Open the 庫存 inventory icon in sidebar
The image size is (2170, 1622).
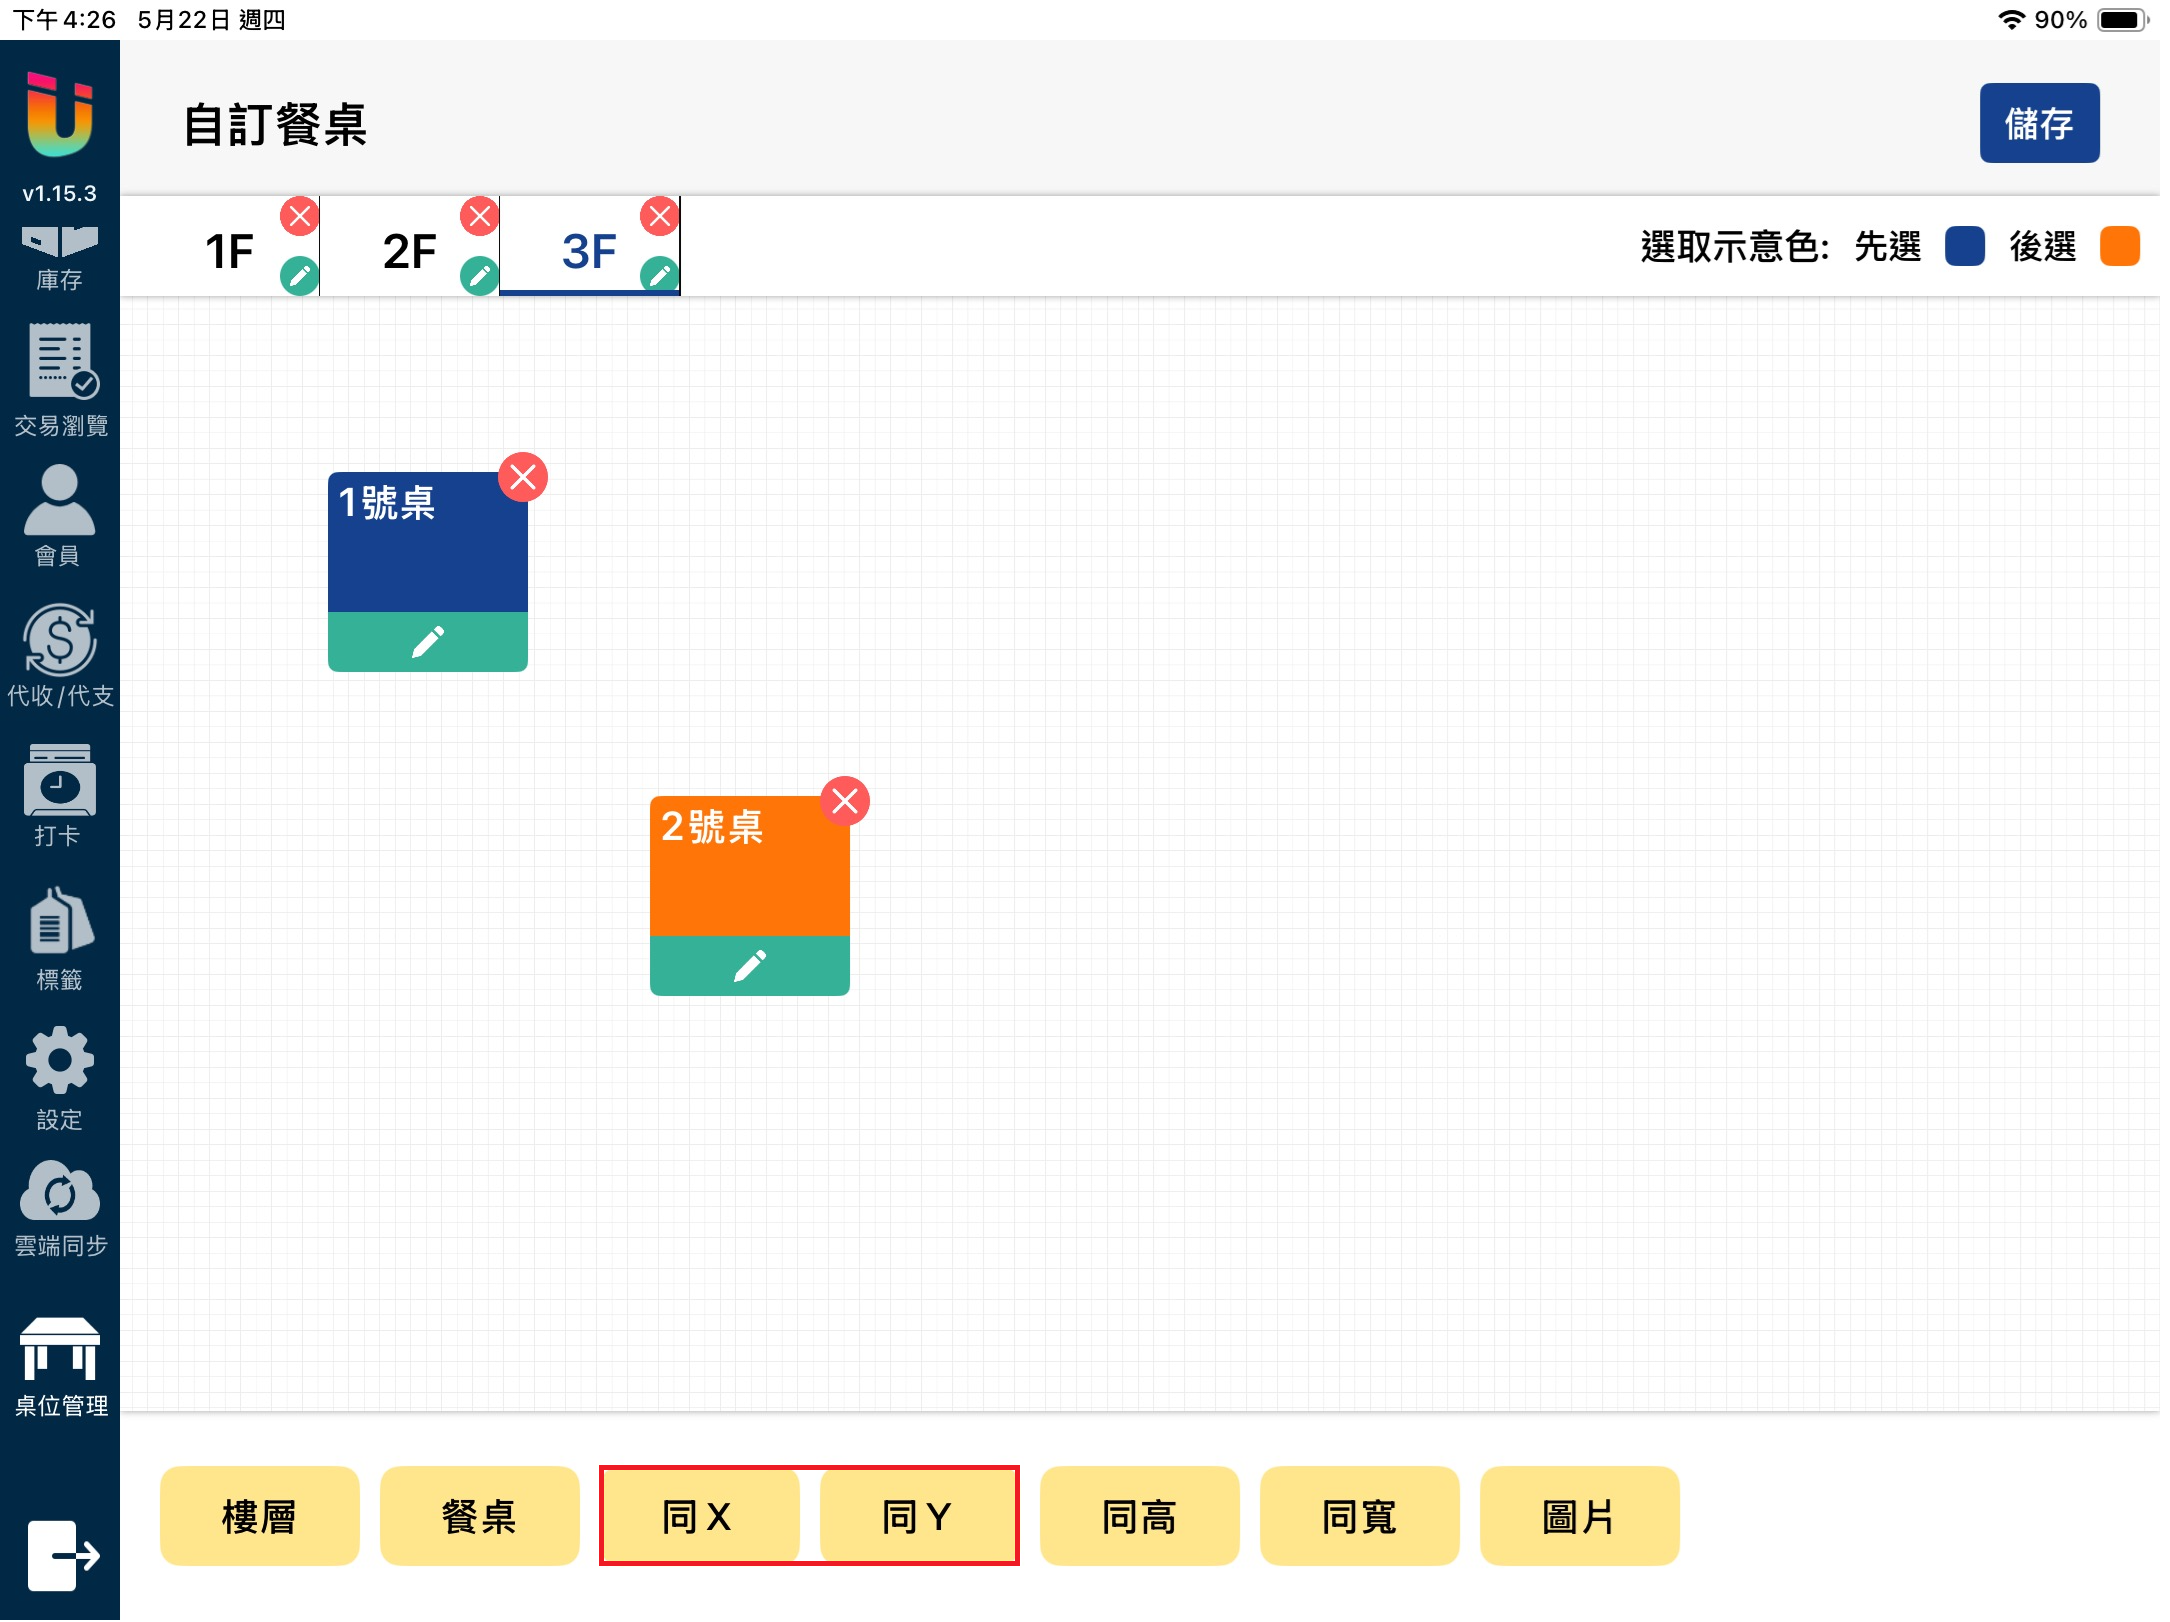click(x=59, y=257)
